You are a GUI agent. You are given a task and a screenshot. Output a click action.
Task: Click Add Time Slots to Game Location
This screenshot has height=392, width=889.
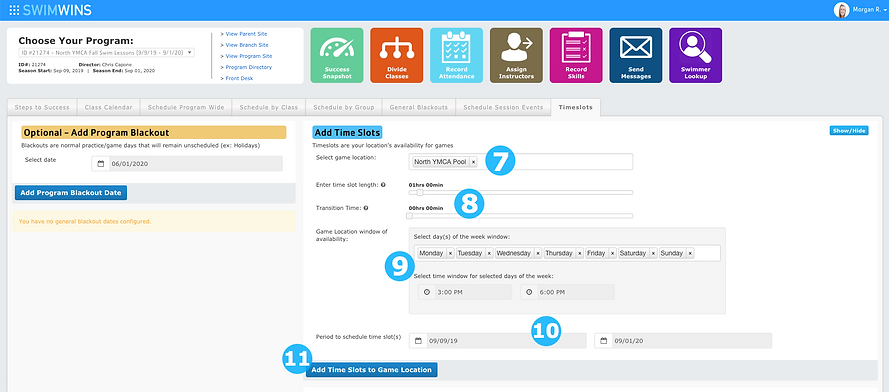(372, 370)
